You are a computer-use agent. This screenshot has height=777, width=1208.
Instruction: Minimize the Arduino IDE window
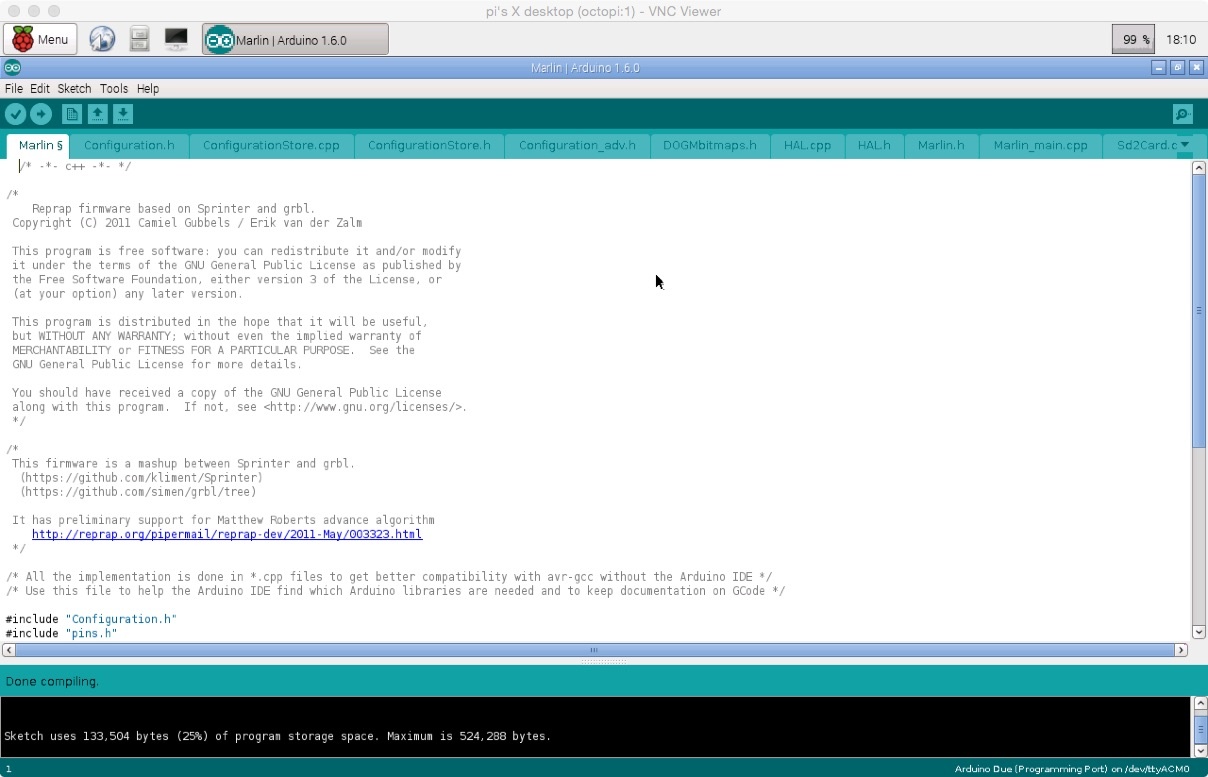pyautogui.click(x=1159, y=68)
